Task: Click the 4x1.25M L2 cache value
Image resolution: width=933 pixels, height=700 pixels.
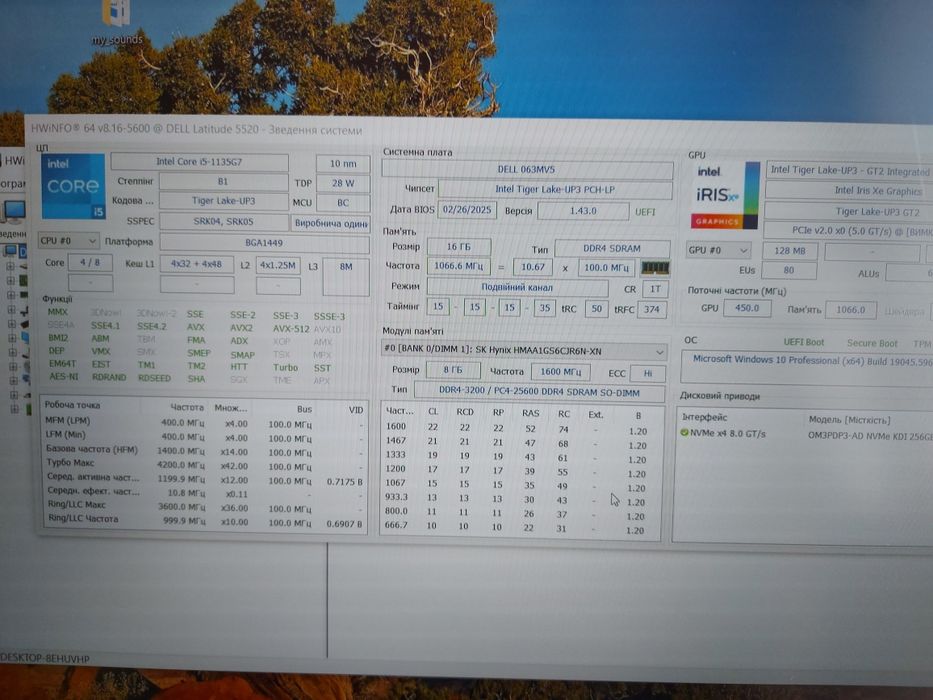Action: [278, 265]
